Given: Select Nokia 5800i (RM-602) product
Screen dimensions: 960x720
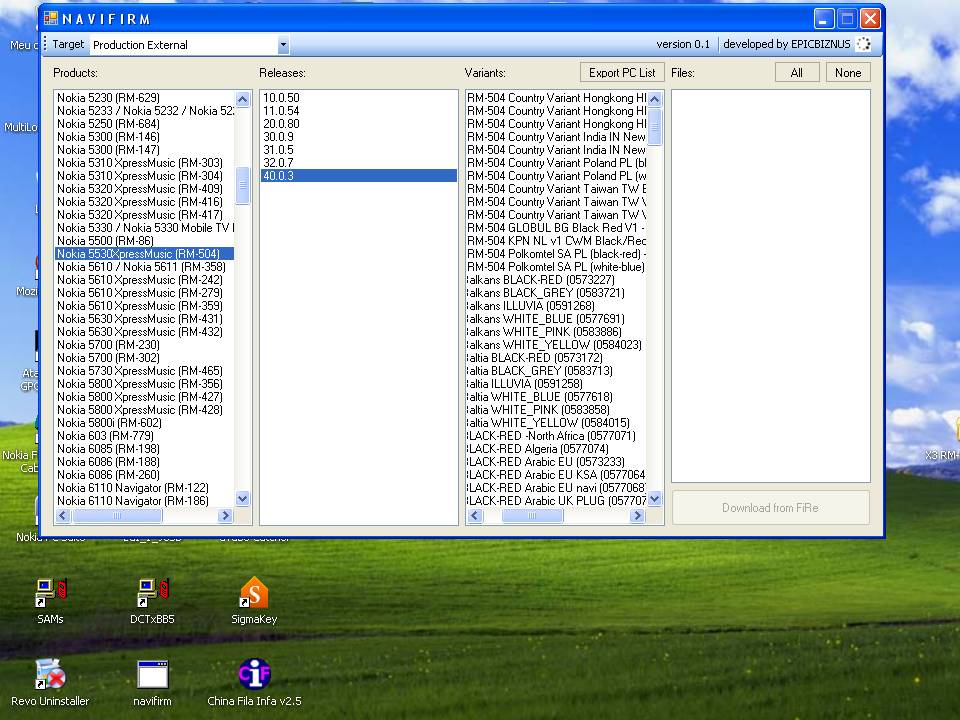Looking at the screenshot, I should [x=144, y=422].
